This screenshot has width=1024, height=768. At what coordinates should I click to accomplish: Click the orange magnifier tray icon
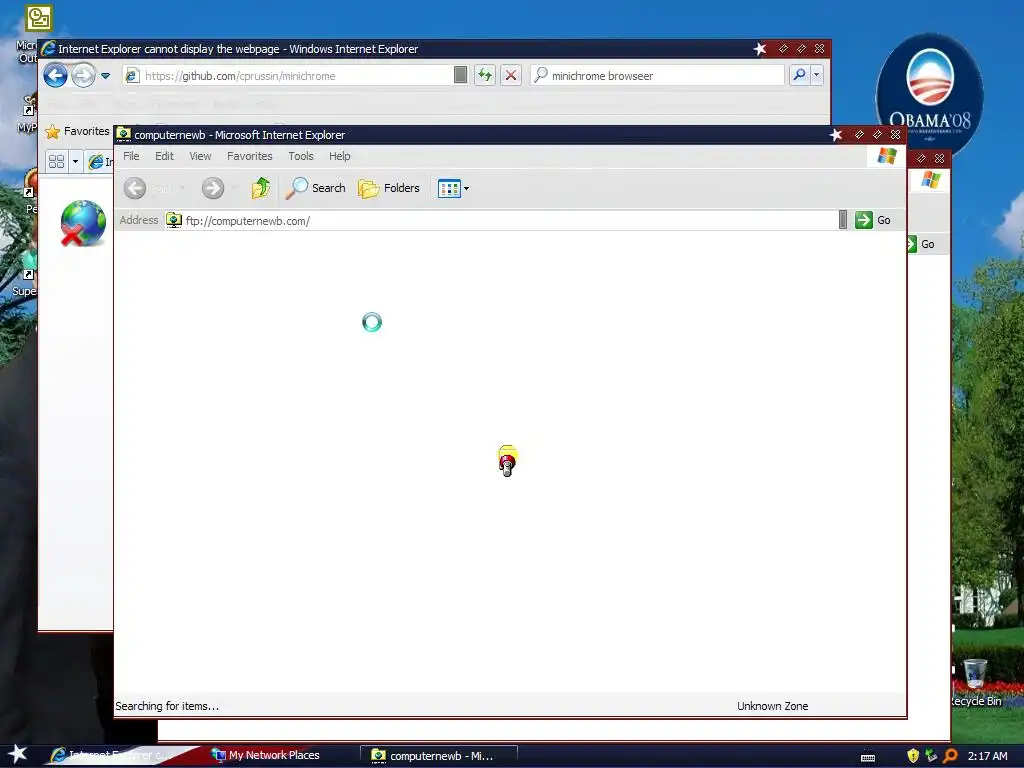pyautogui.click(x=950, y=756)
